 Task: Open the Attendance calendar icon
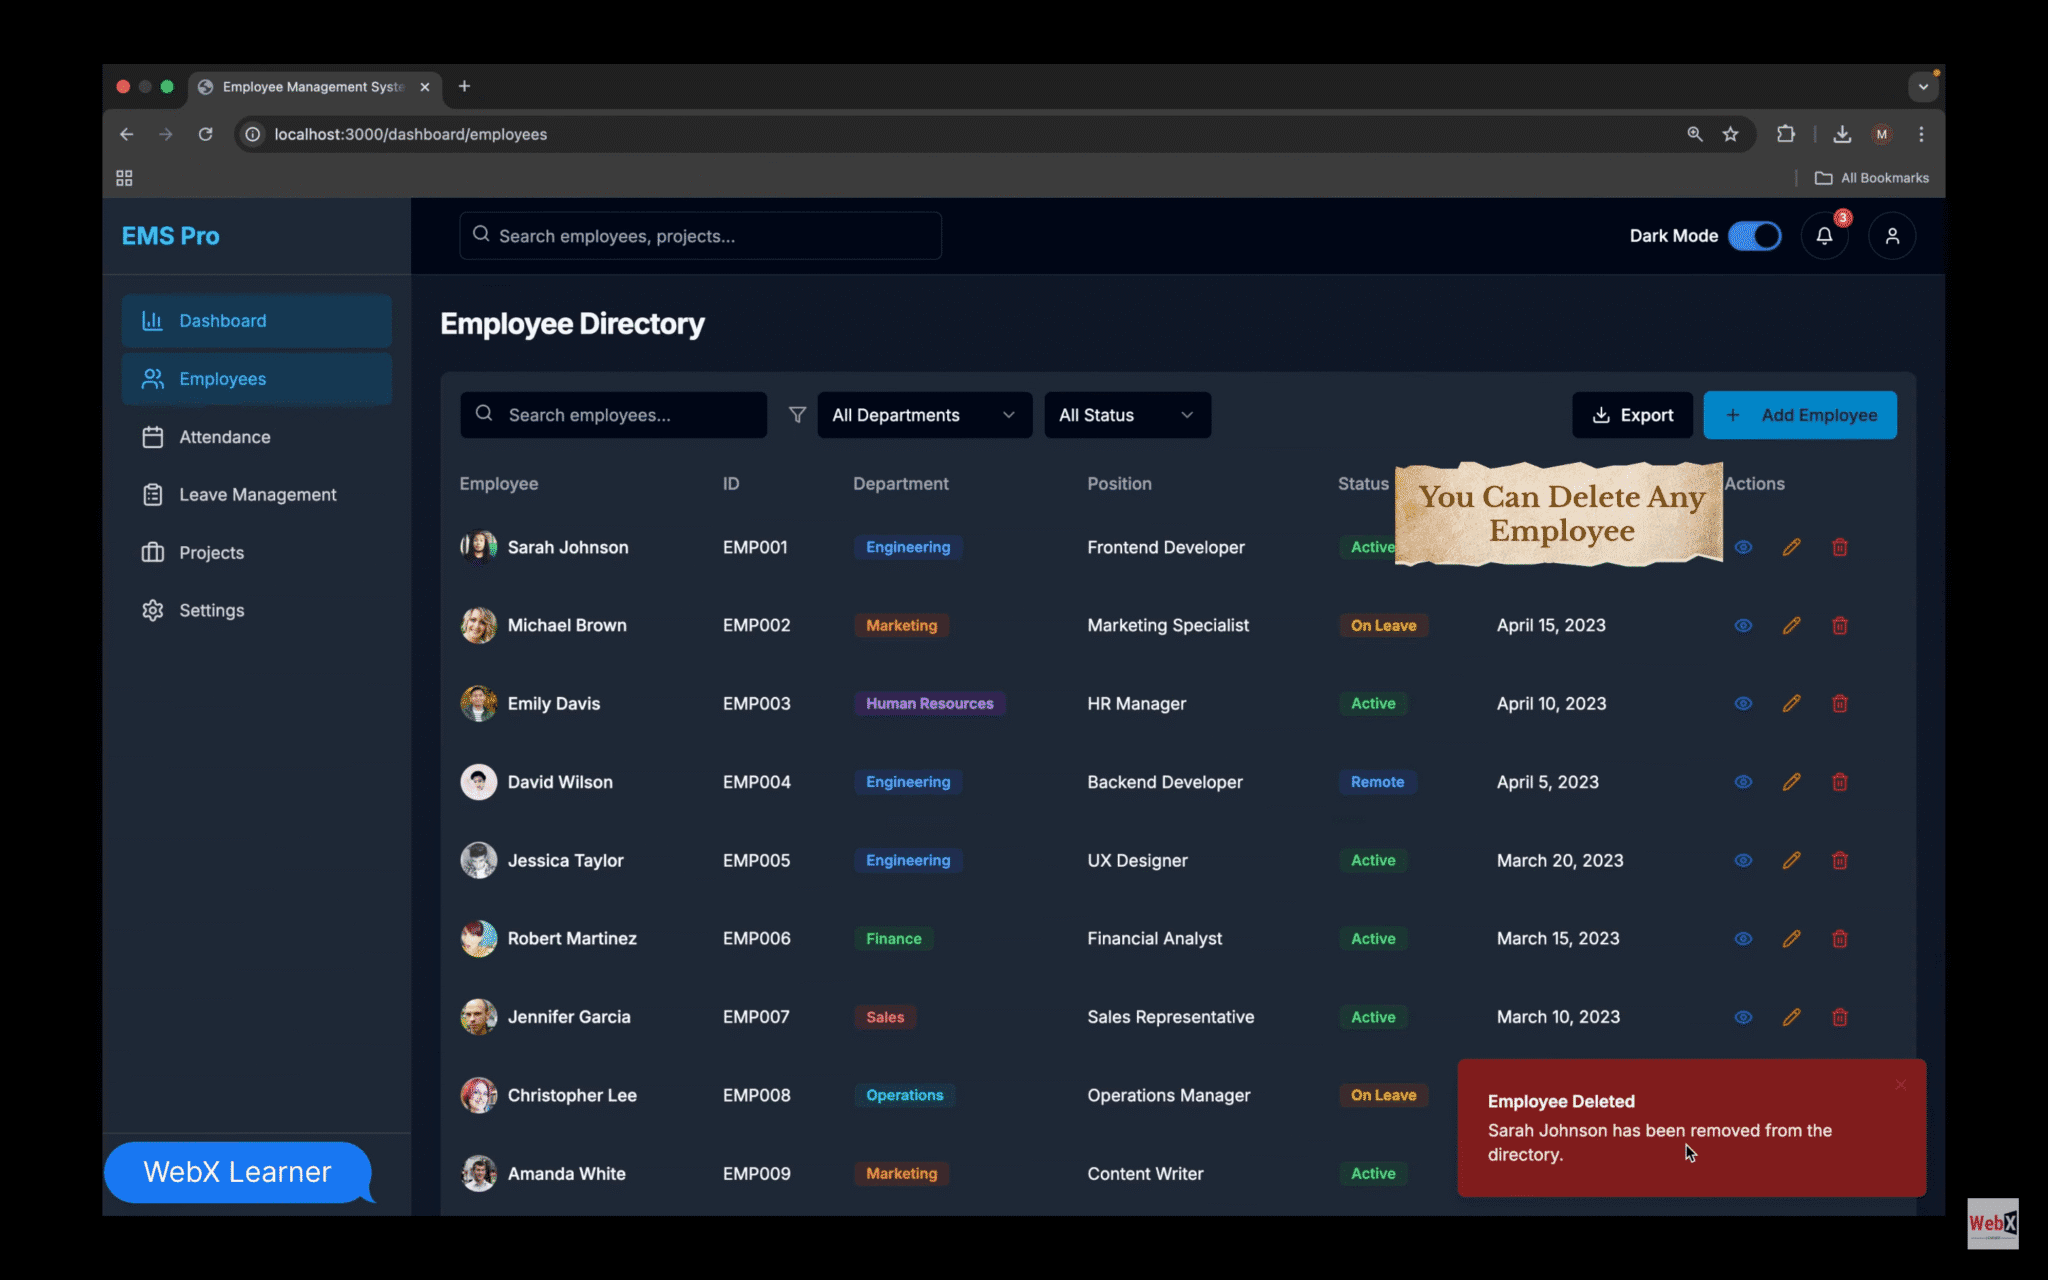(x=152, y=436)
